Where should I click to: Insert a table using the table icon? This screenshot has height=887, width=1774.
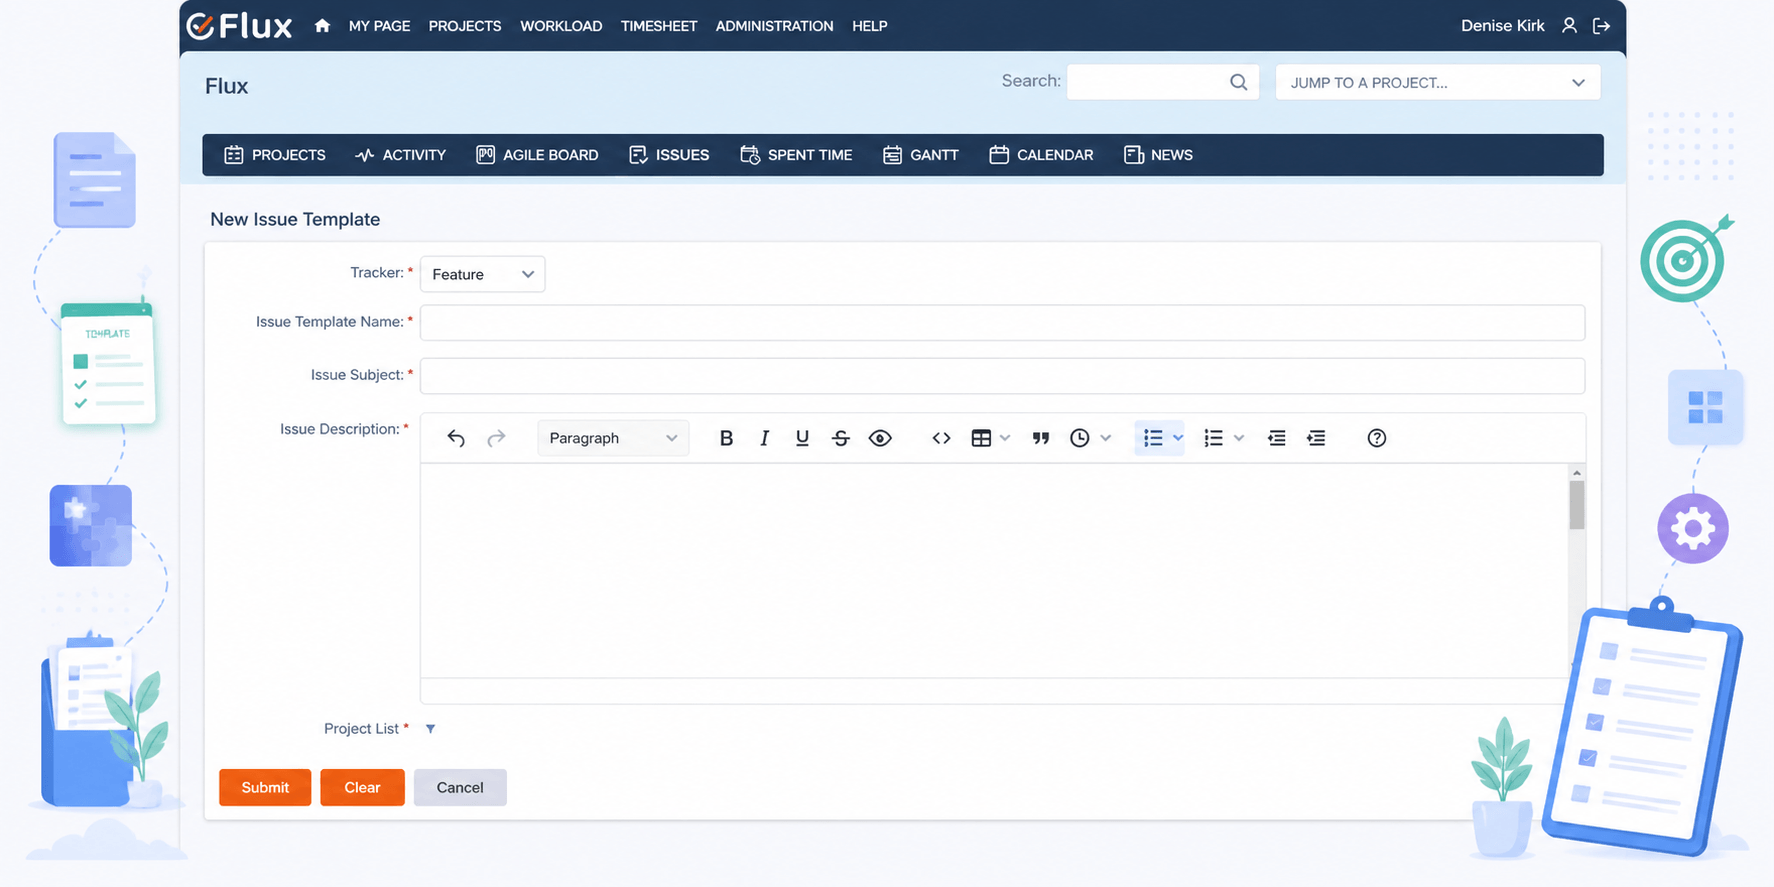[x=981, y=438]
